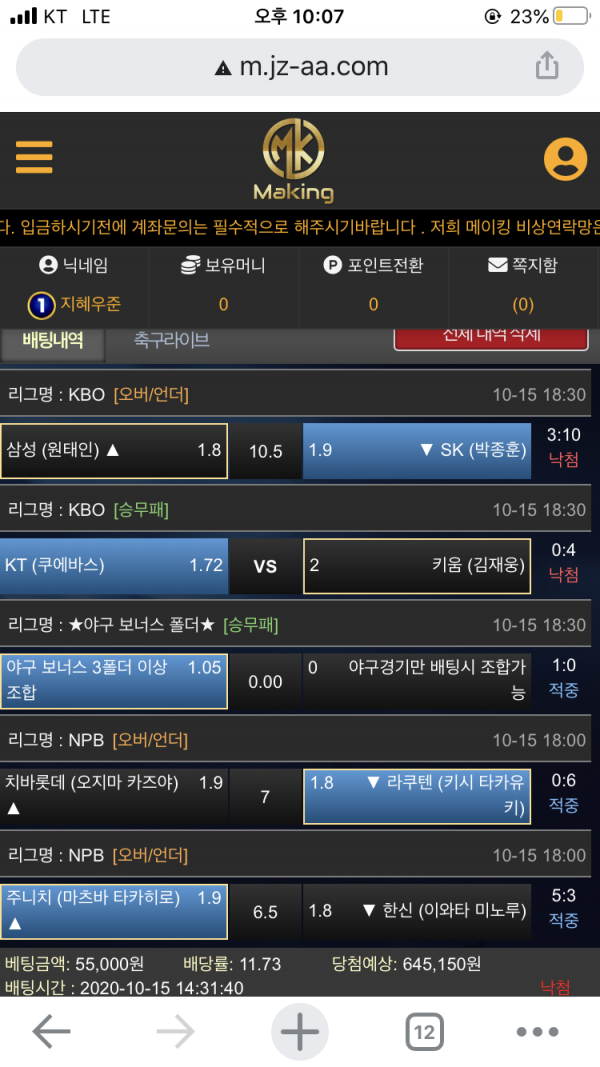
Task: Open new tab with plus button
Action: coord(299,1032)
